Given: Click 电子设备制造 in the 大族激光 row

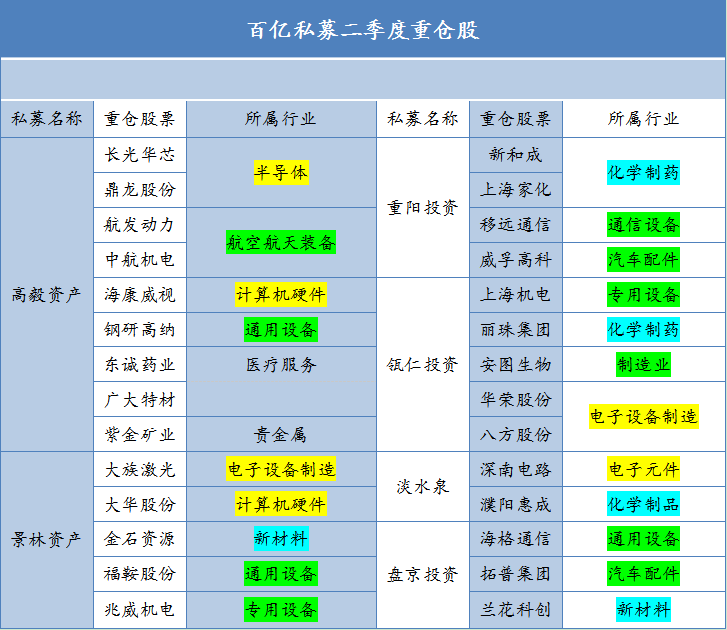Looking at the screenshot, I should click(x=281, y=469).
